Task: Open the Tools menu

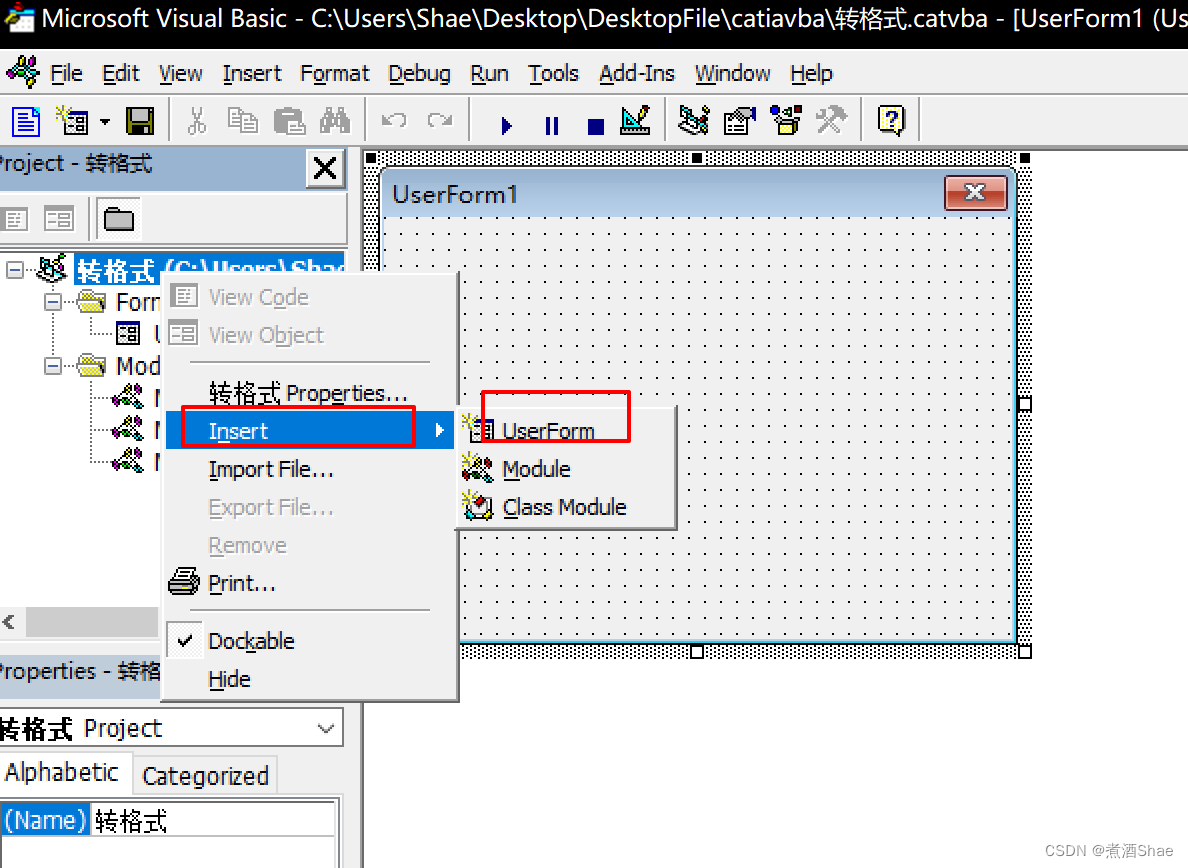Action: tap(554, 73)
